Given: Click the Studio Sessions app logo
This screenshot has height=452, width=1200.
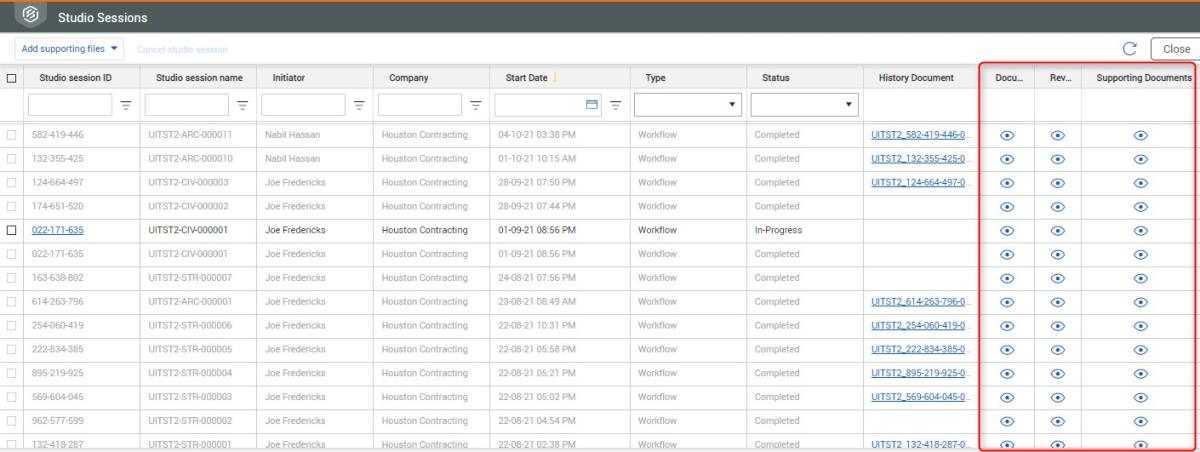Looking at the screenshot, I should pyautogui.click(x=30, y=17).
